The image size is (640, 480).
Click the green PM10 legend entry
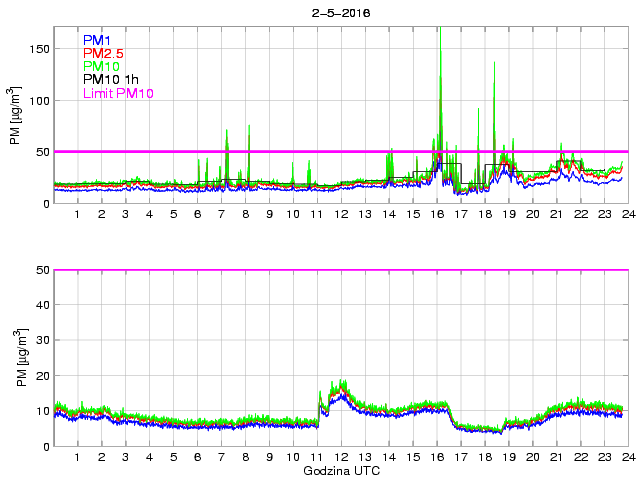[102, 66]
